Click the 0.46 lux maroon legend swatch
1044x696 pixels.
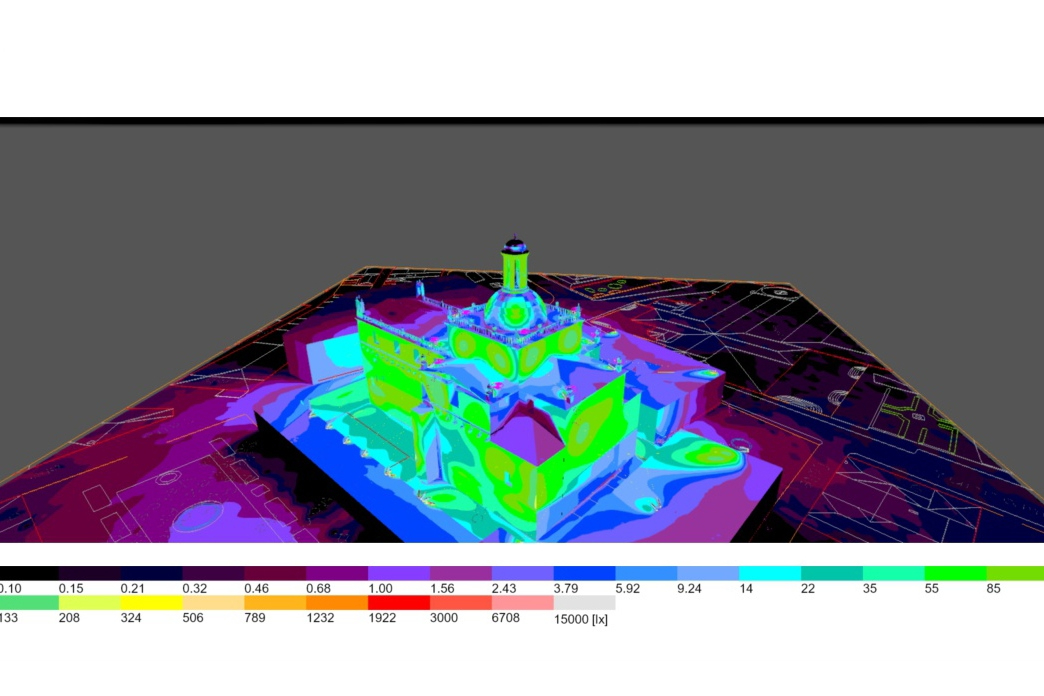click(x=274, y=574)
